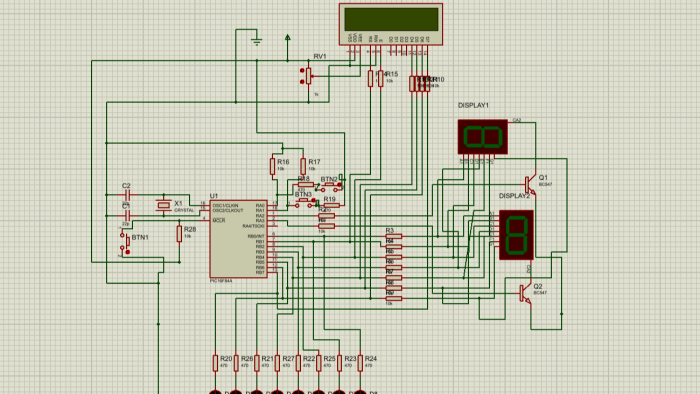
Task: Click the DISPLAY1 label text
Action: [473, 105]
